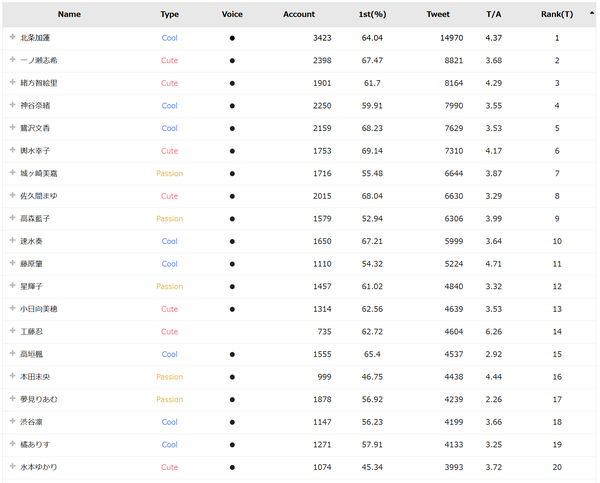This screenshot has height=483, width=600.
Task: Expand the 城ヶ崎美嘉 row details
Action: pos(12,173)
